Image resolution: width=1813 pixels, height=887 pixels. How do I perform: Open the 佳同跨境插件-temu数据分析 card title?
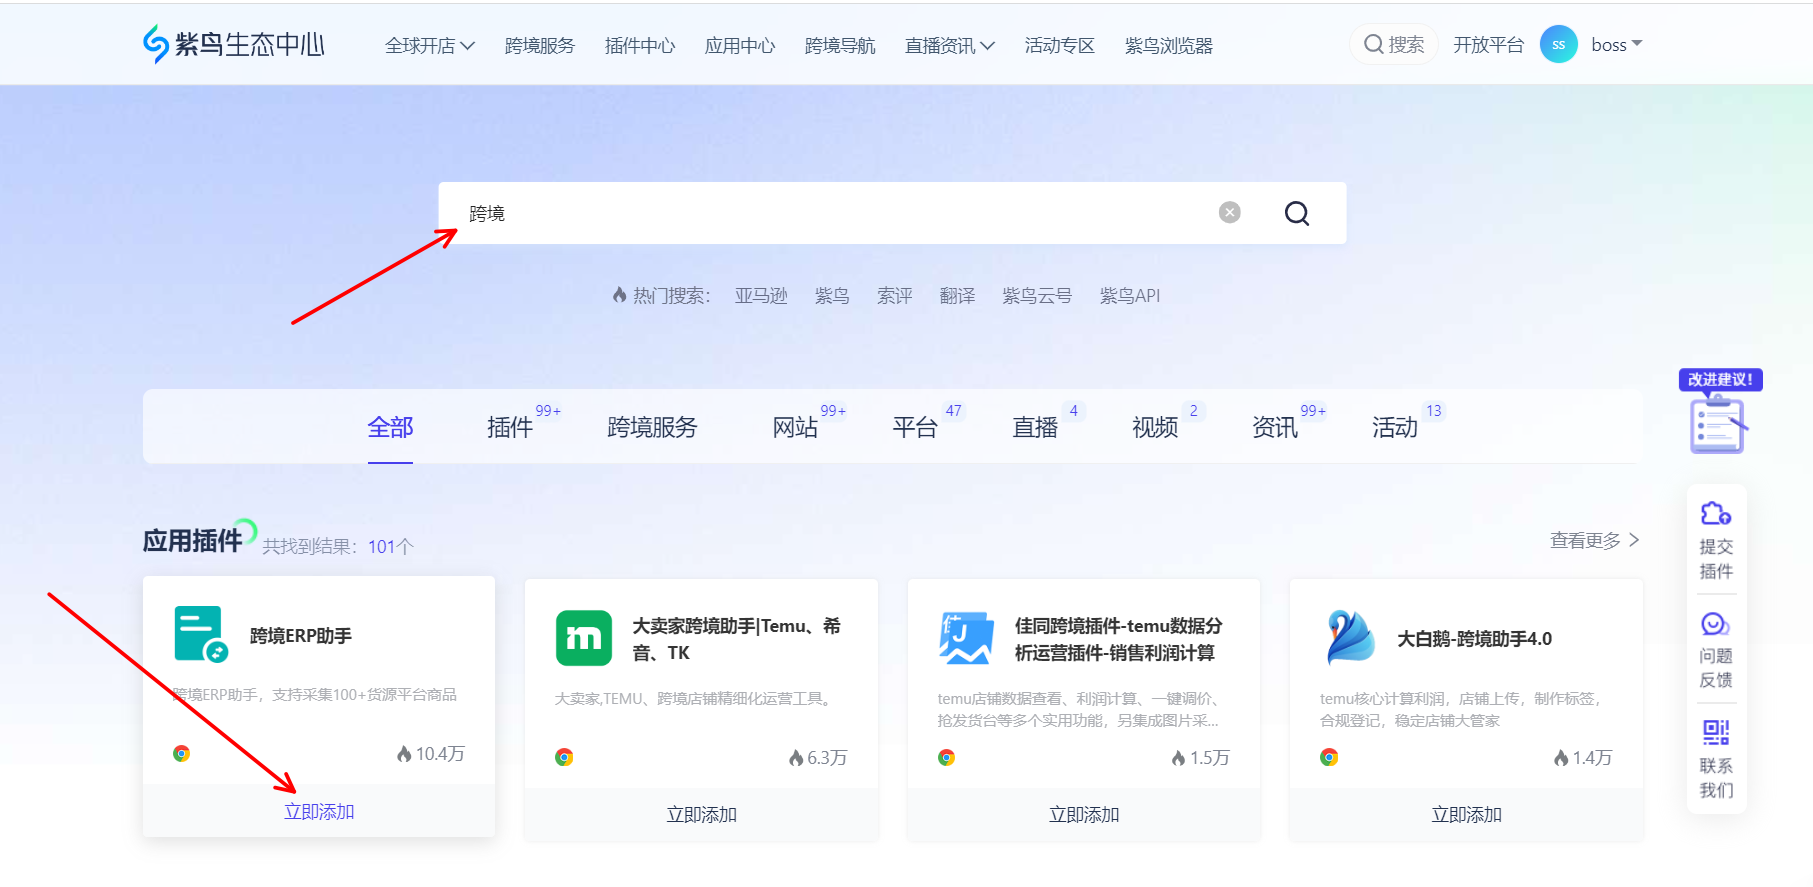tap(1119, 639)
